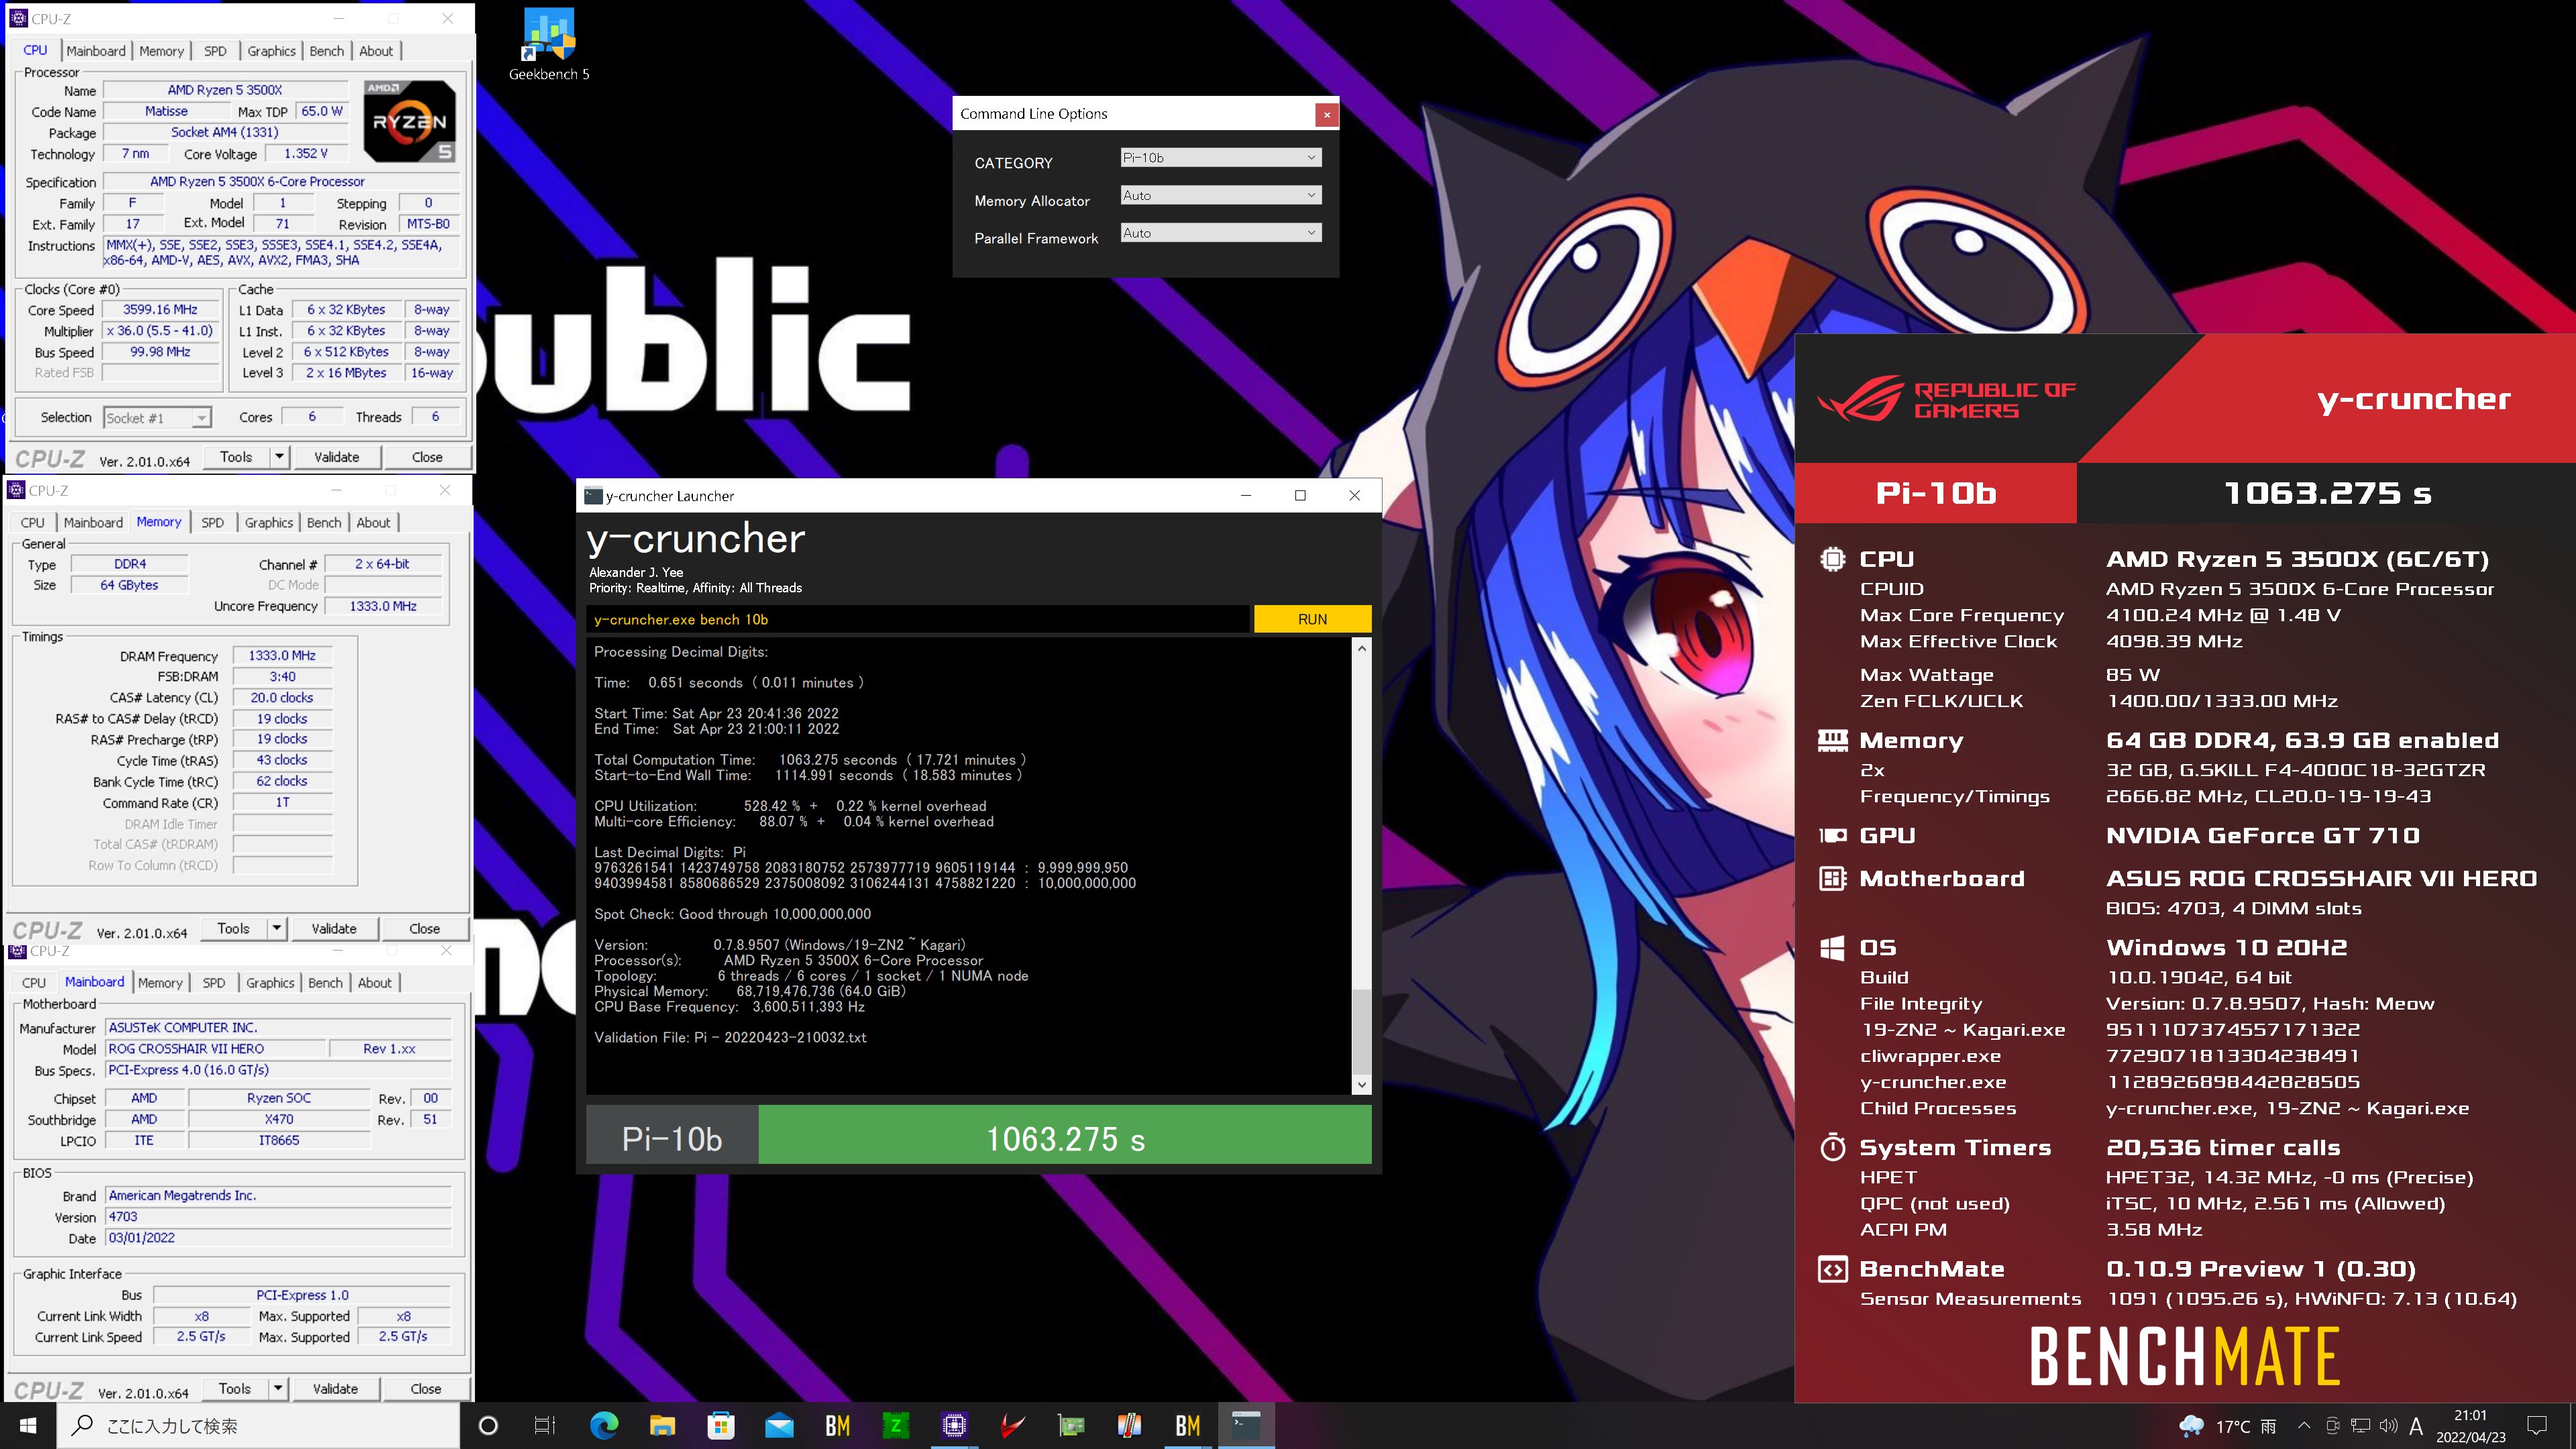
Task: Open Cortana from the taskbar
Action: pos(488,1425)
